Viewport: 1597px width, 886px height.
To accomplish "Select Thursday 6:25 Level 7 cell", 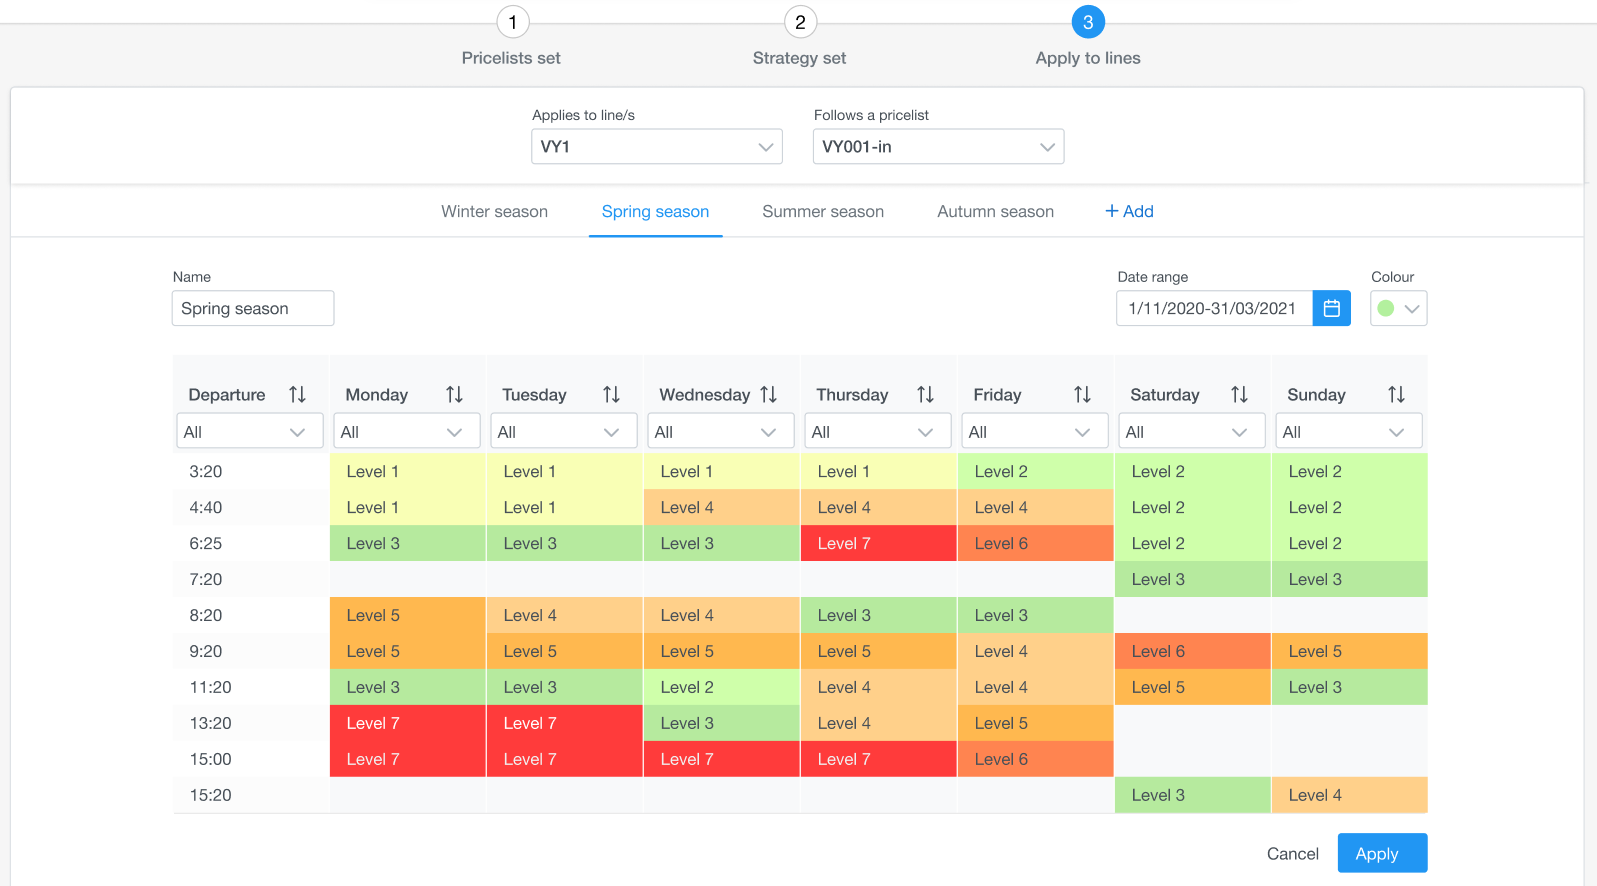I will (x=879, y=543).
